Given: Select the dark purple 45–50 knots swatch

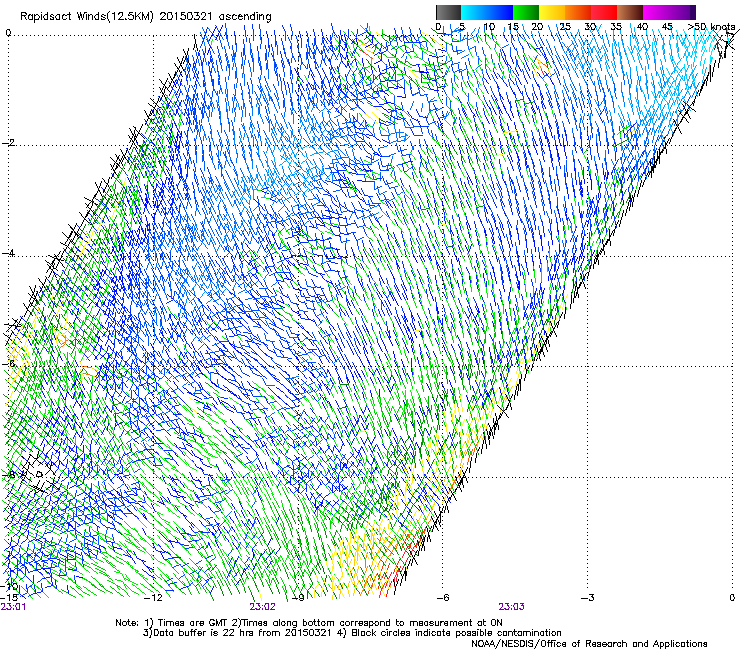Looking at the screenshot, I should tap(682, 12).
